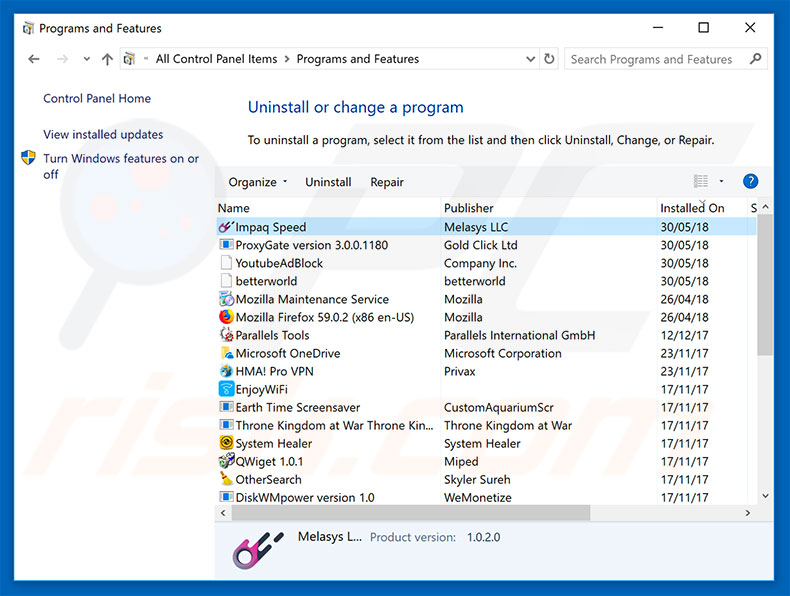Click Programs and Features breadcrumb

[358, 59]
